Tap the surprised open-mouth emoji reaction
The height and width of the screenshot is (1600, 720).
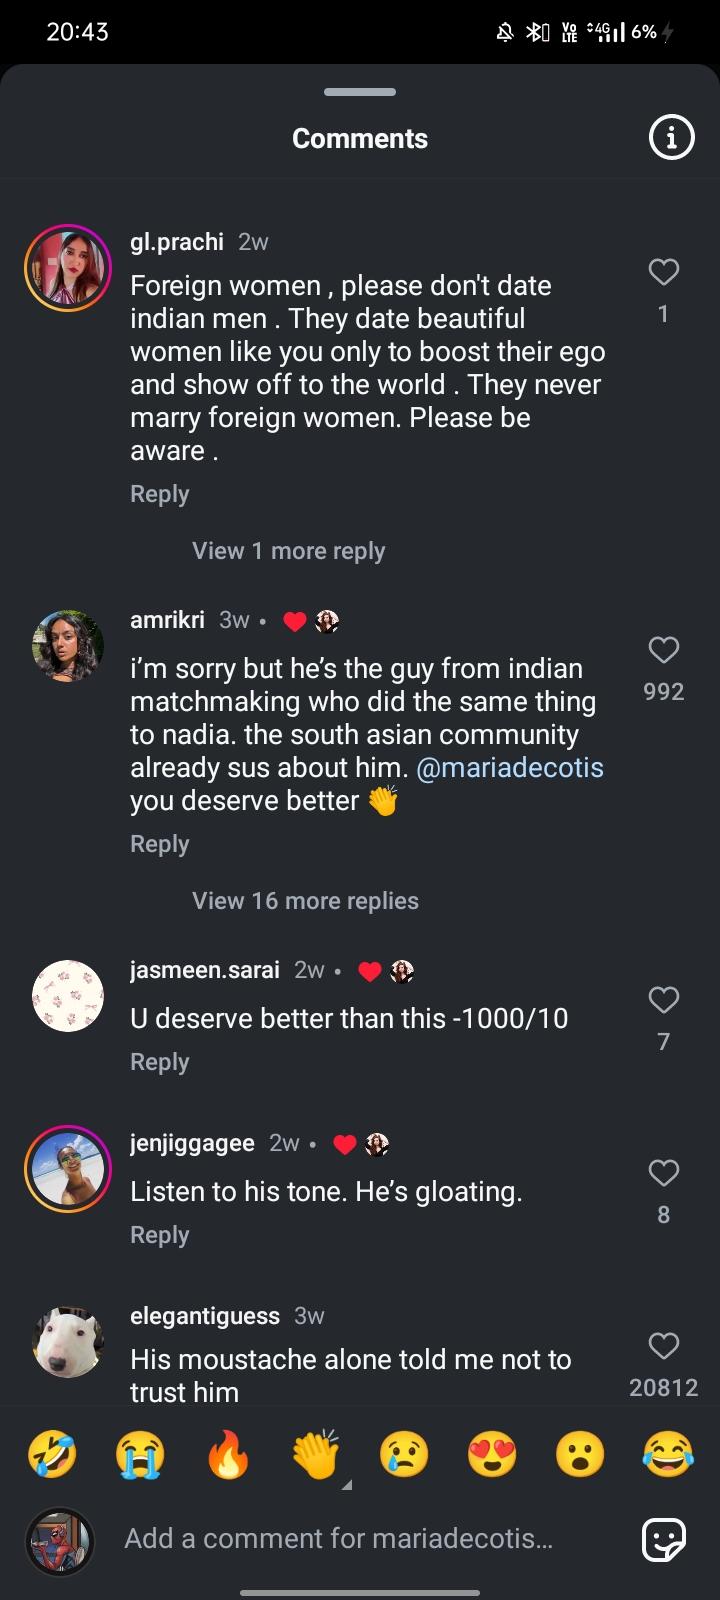click(580, 1454)
